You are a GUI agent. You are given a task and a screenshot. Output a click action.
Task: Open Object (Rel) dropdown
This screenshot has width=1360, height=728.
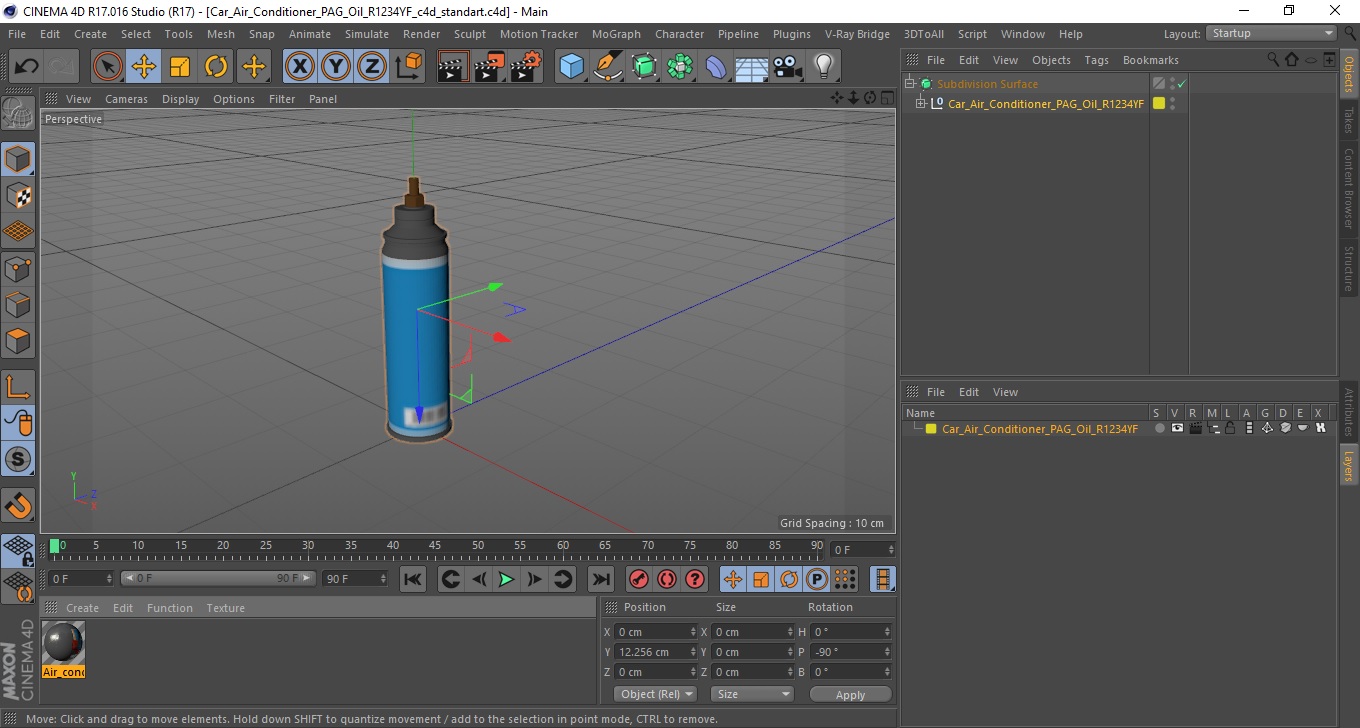(655, 694)
